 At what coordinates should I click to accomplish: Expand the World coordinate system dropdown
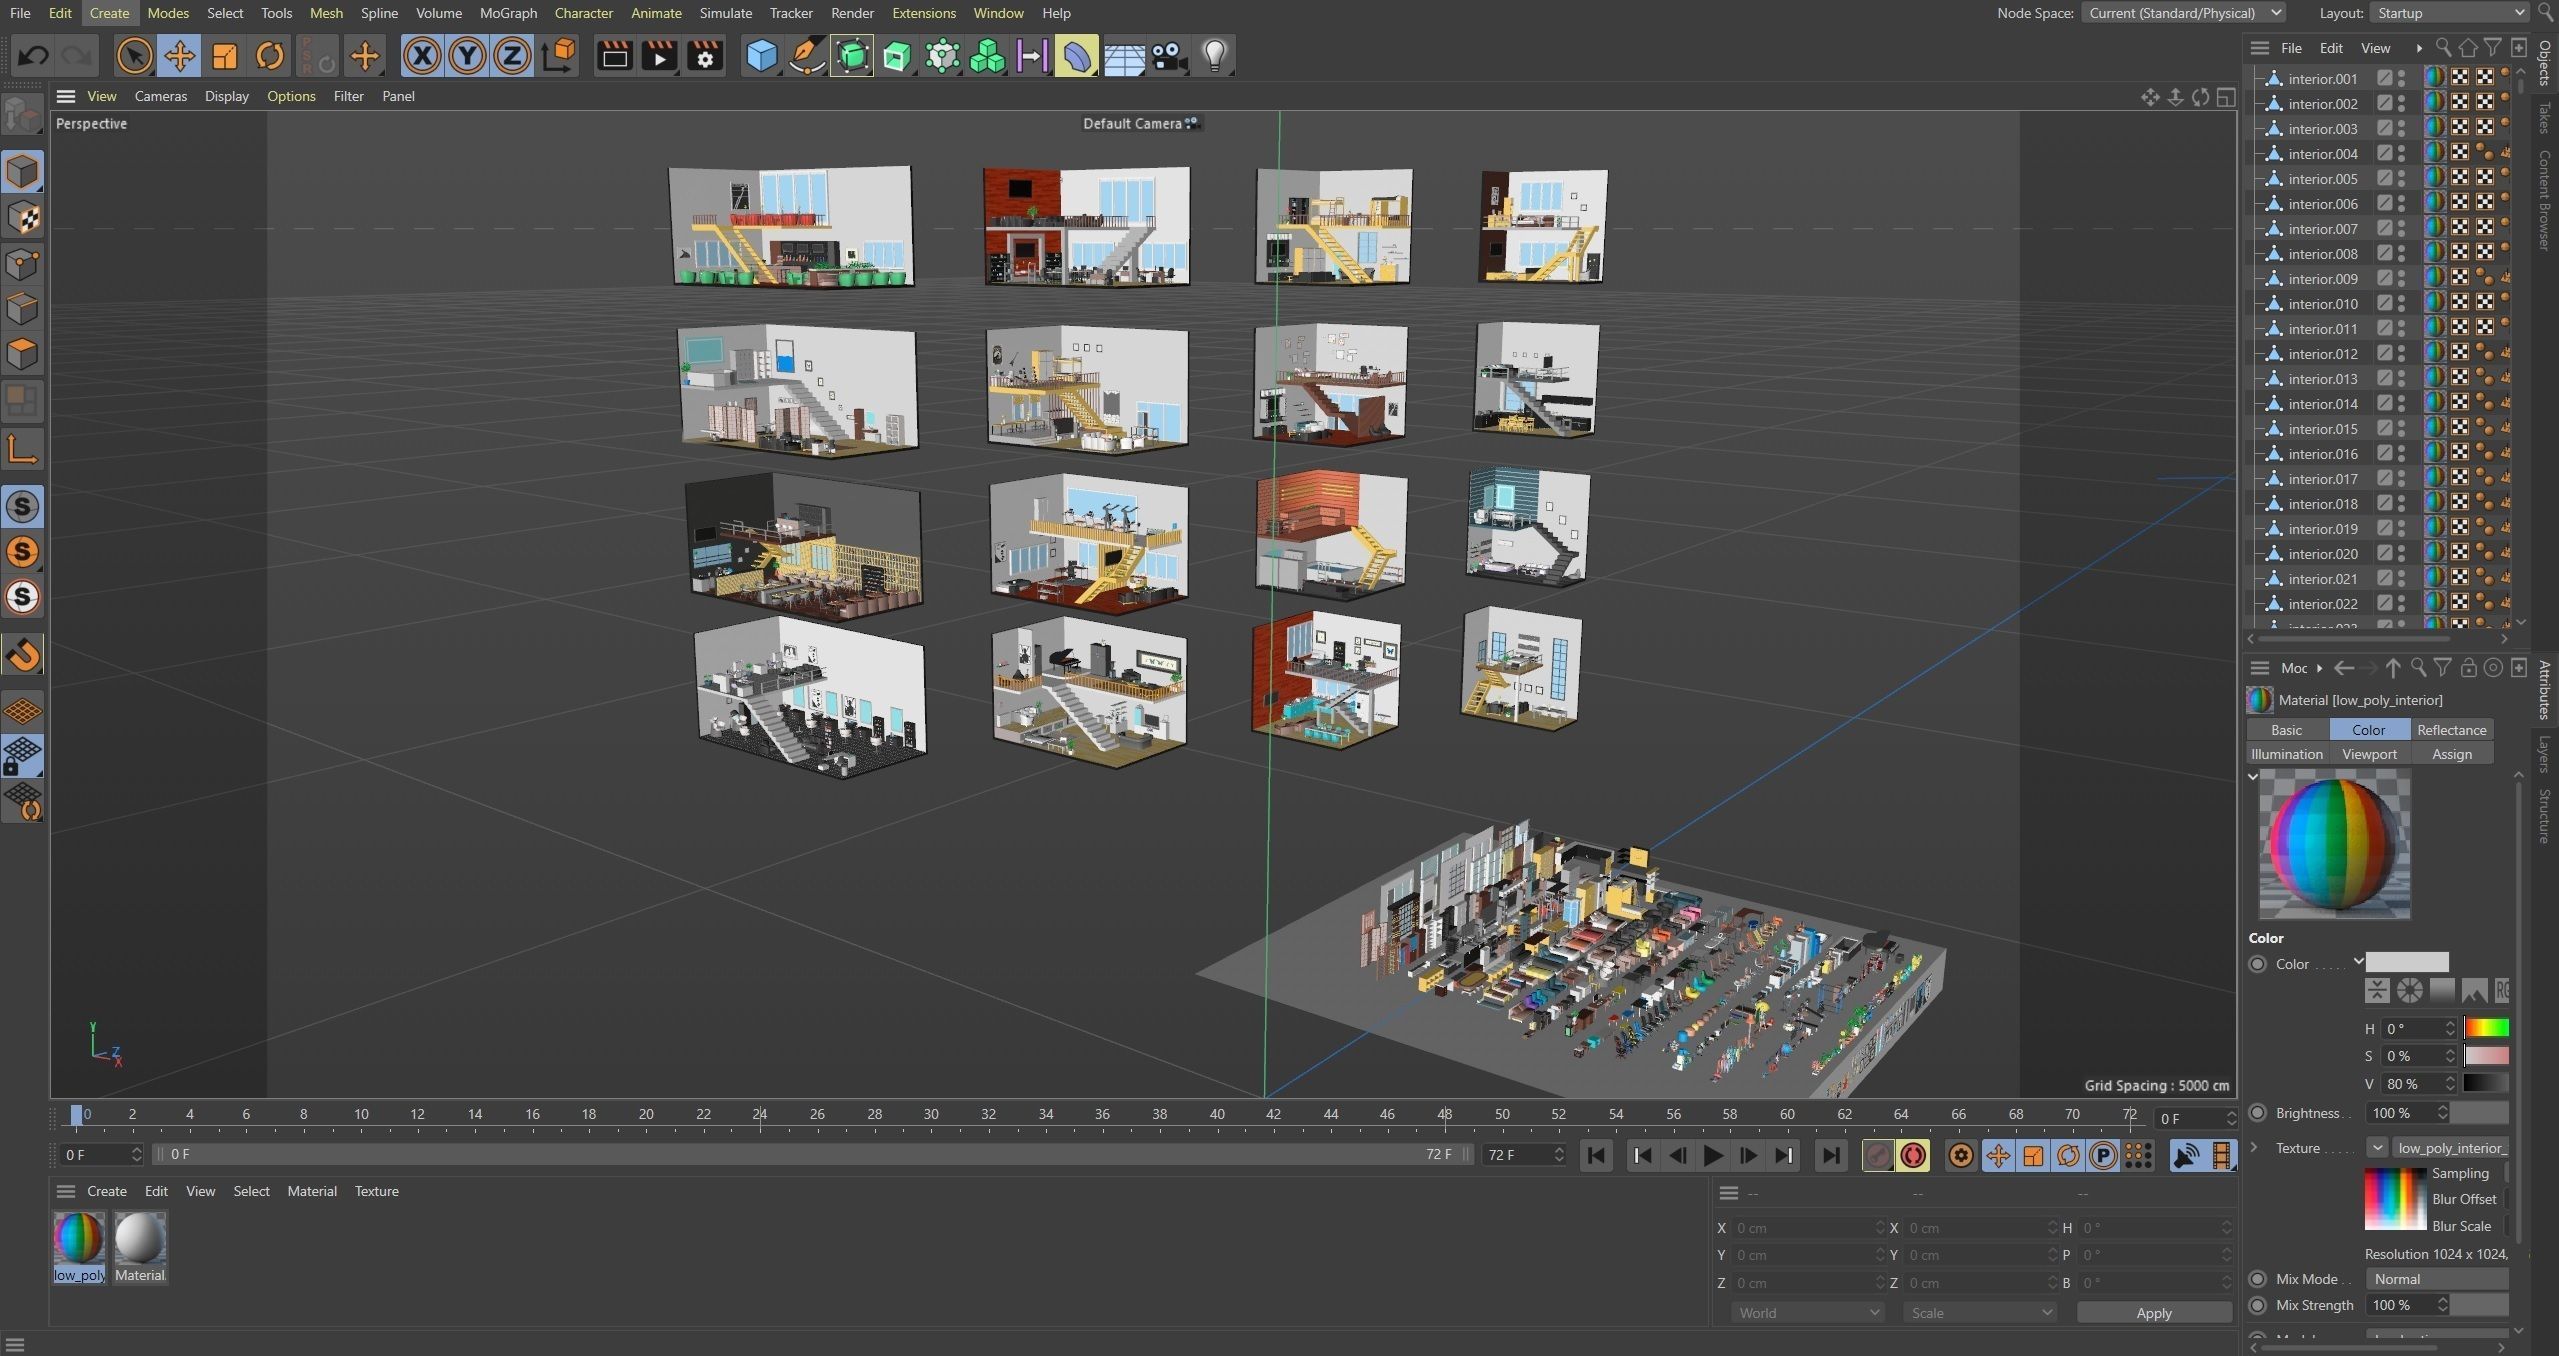1807,1313
